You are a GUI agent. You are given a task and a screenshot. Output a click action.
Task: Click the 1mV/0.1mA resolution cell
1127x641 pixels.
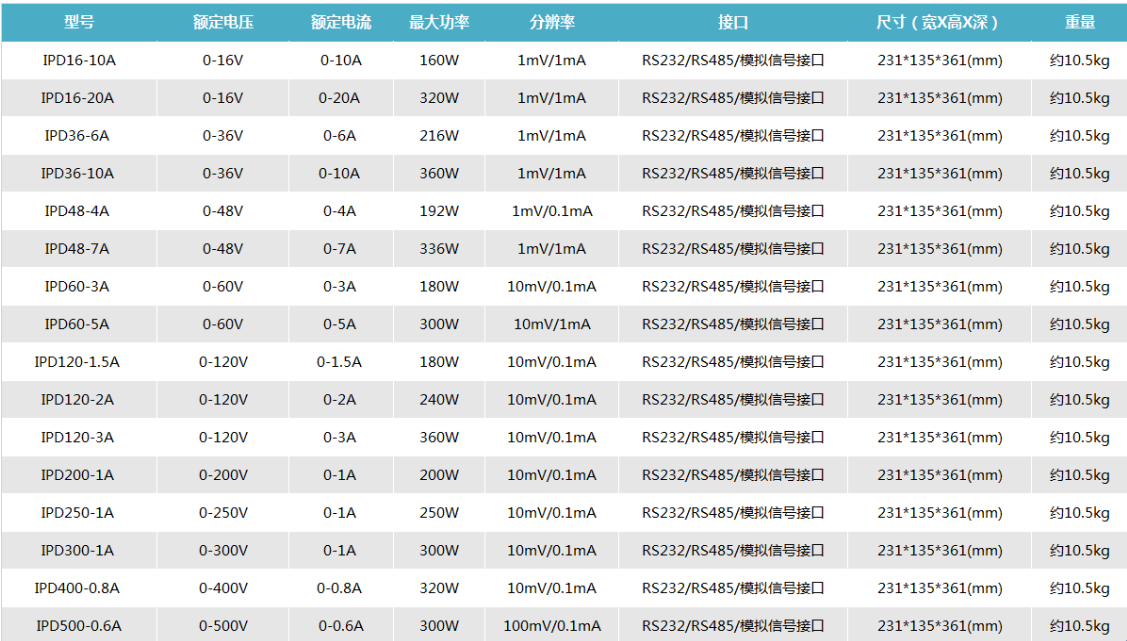coord(551,211)
